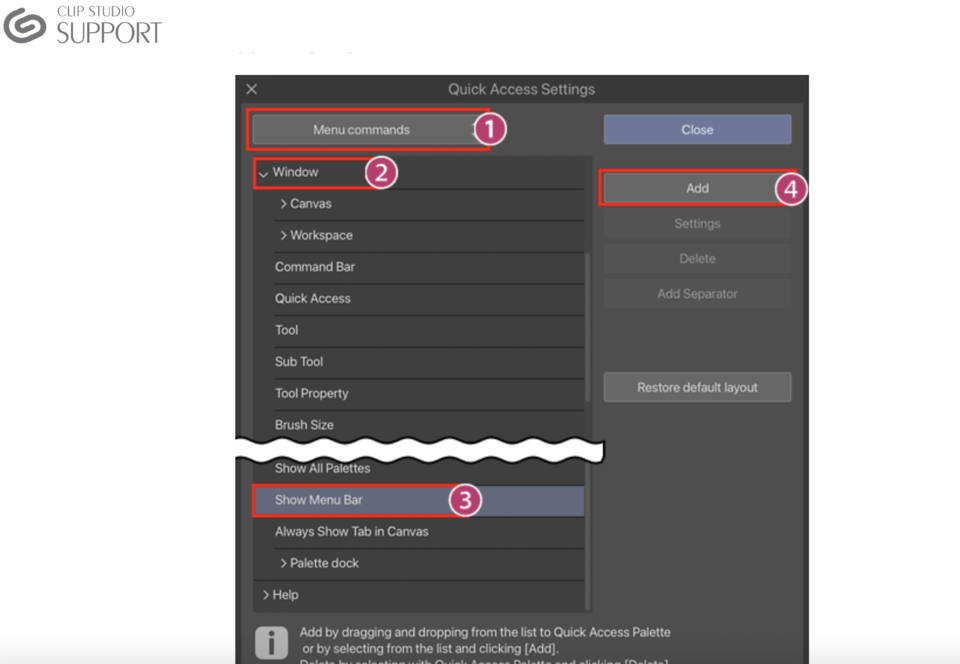Click the Settings button

click(697, 223)
